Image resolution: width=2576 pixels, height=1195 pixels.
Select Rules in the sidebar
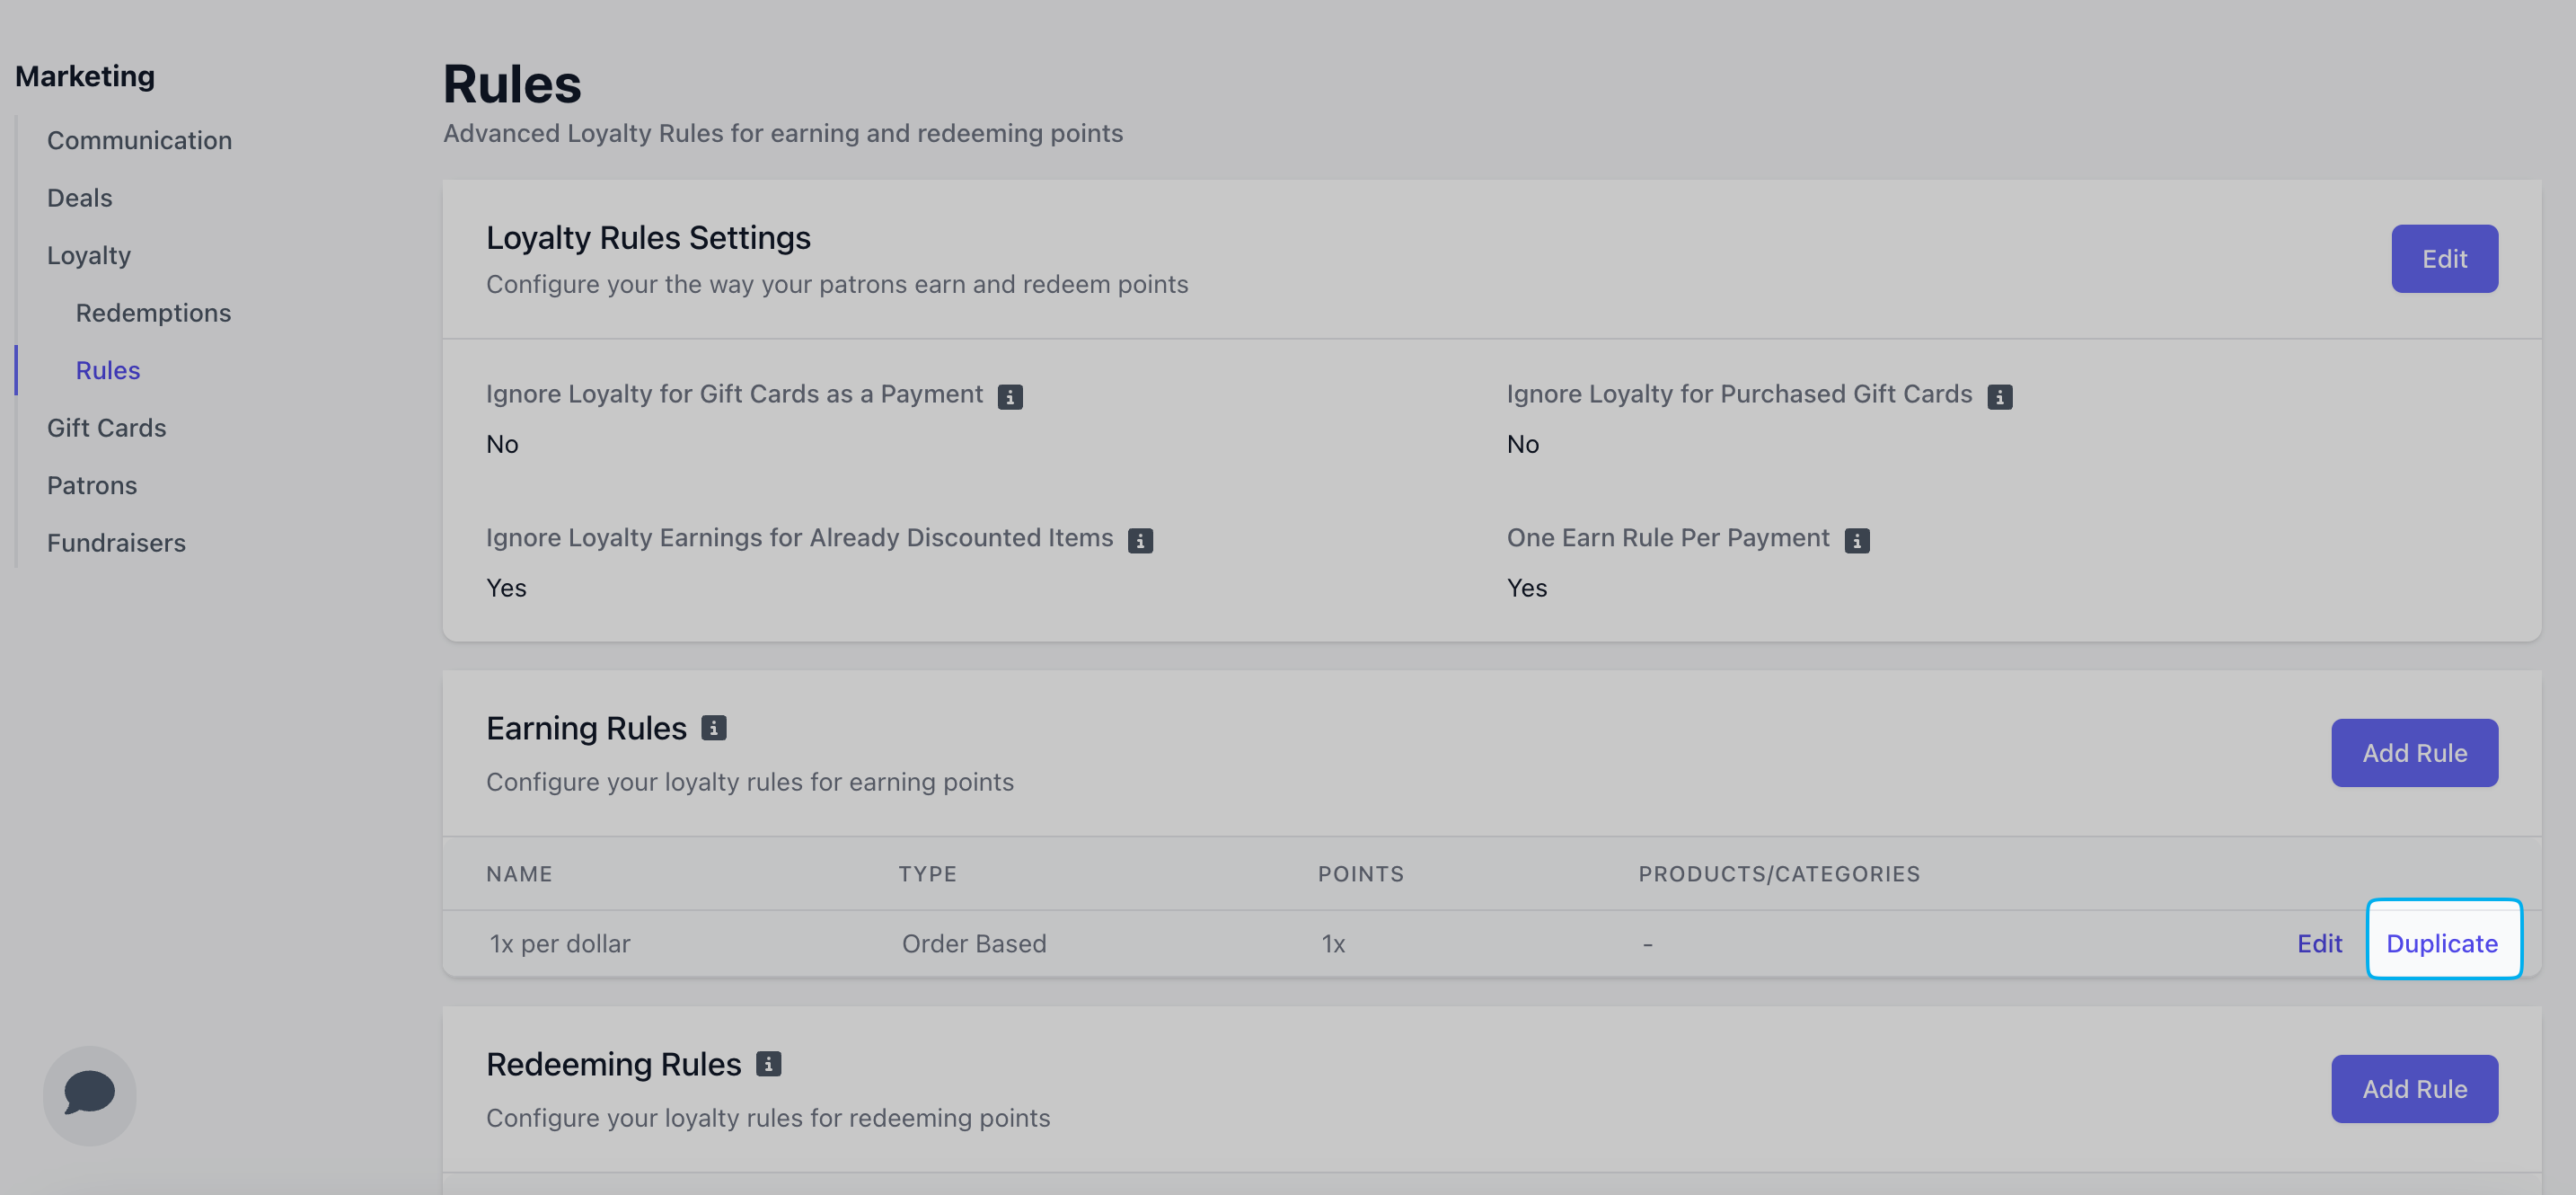coord(107,370)
